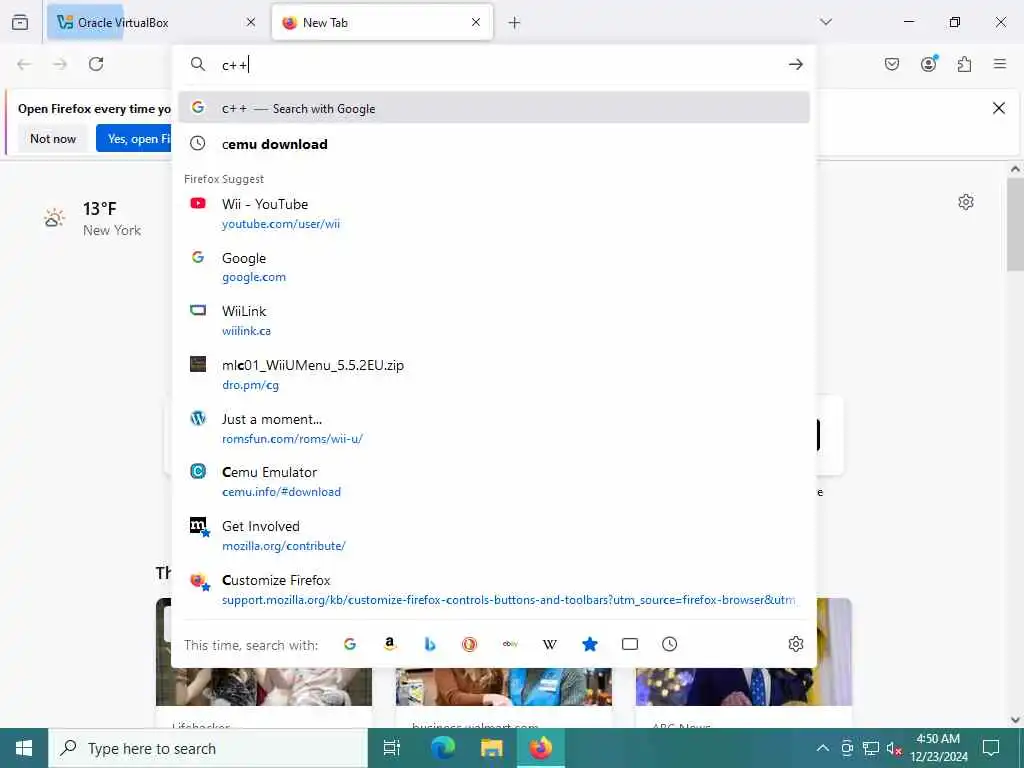Screen dimensions: 1024x768
Task: Open the Windows notification center
Action: pos(991,748)
